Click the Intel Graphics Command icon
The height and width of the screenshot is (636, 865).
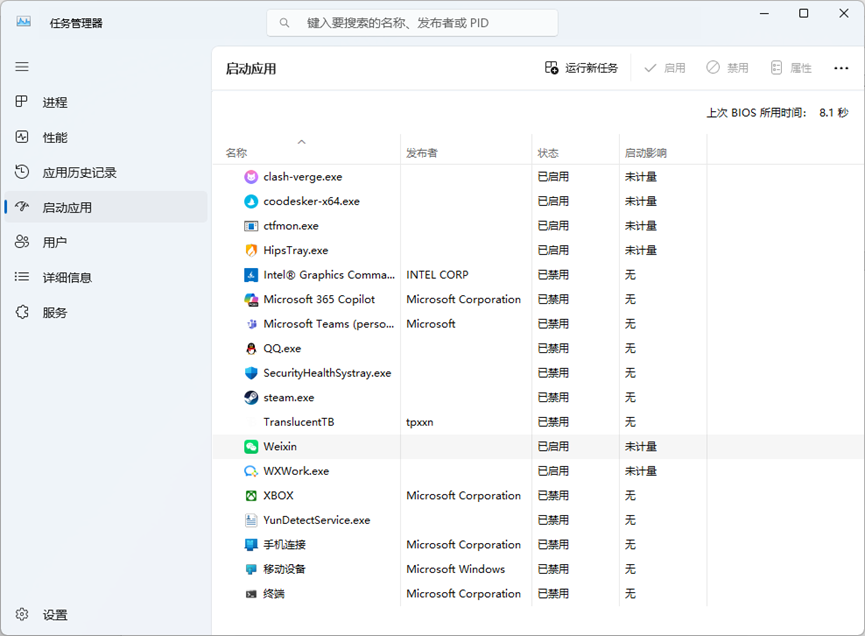(251, 275)
